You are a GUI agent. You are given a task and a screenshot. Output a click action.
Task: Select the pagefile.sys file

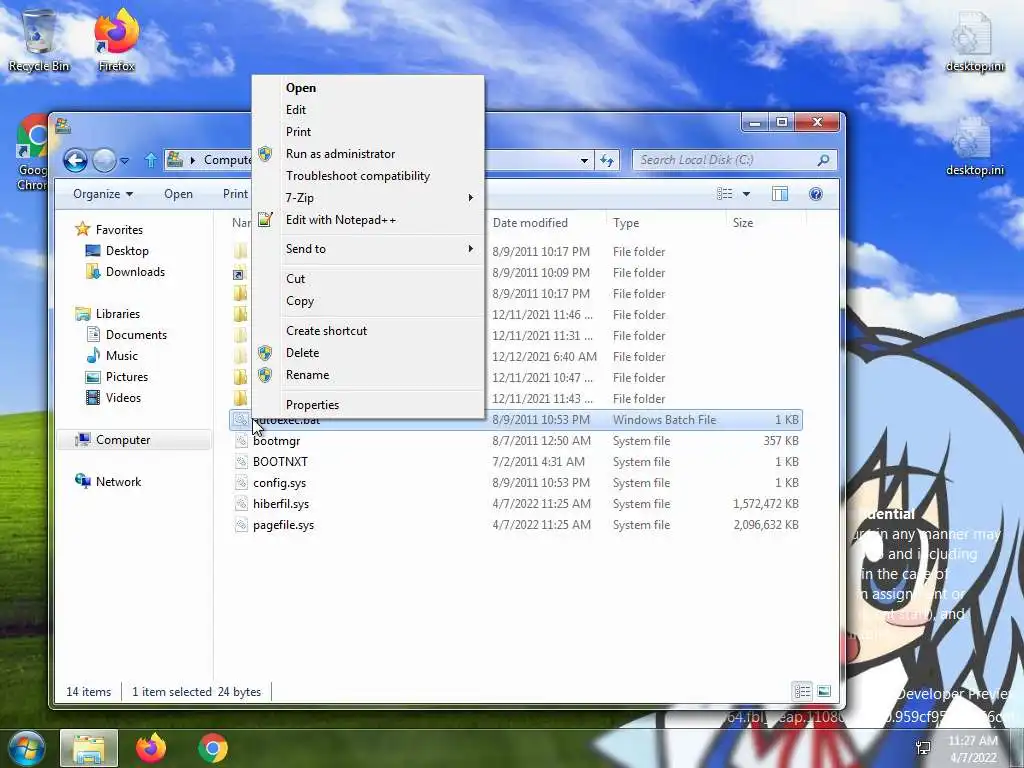(x=516, y=524)
